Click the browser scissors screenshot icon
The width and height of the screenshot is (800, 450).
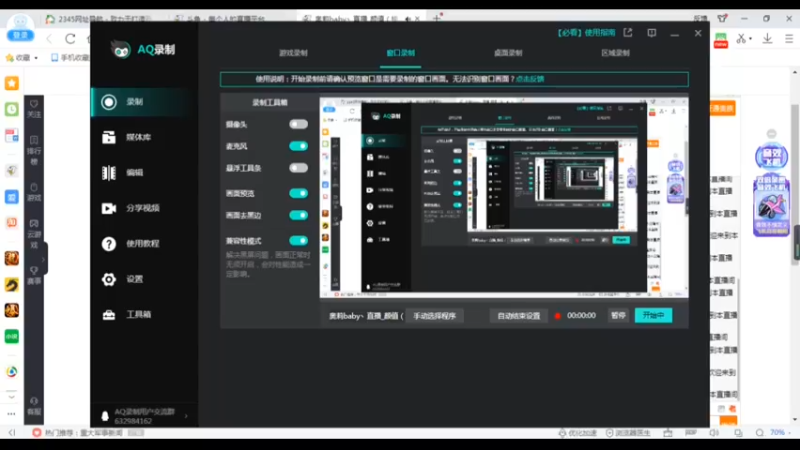(x=741, y=39)
